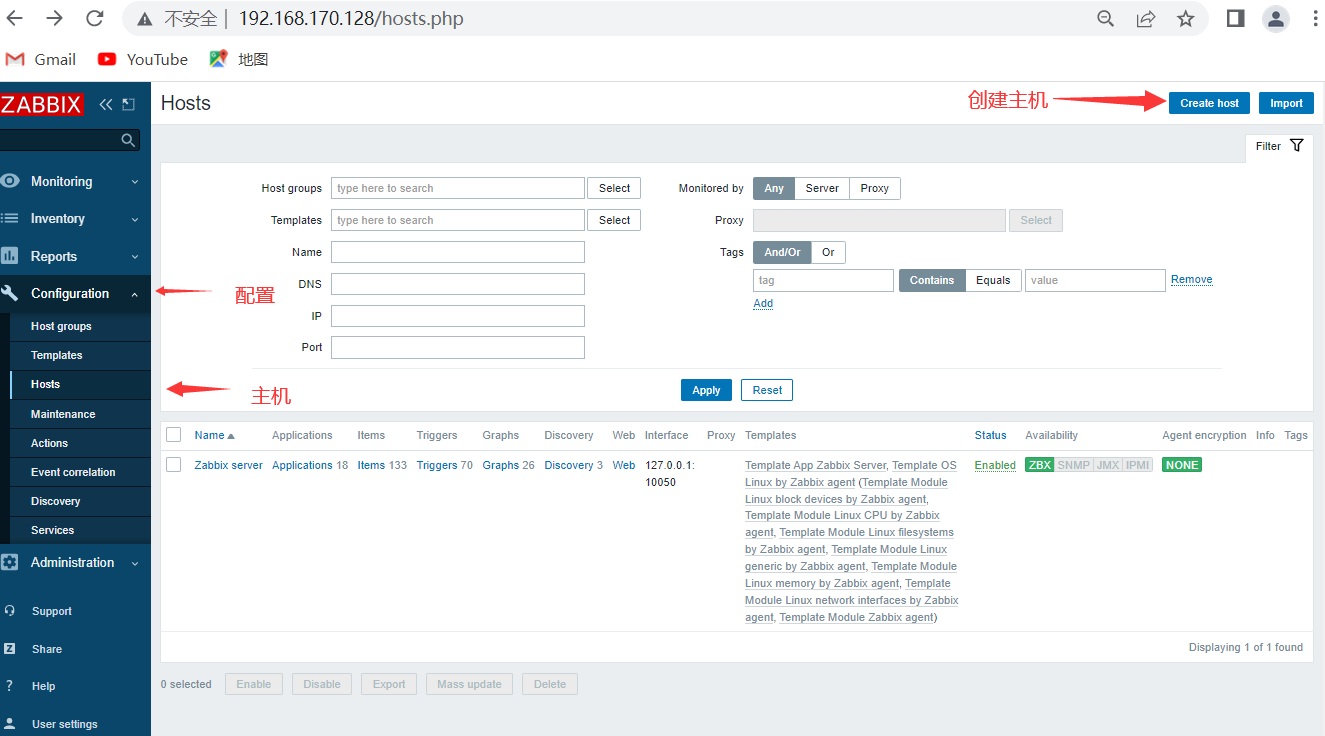The width and height of the screenshot is (1325, 736).
Task: Click the Host groups search field
Action: tap(458, 188)
